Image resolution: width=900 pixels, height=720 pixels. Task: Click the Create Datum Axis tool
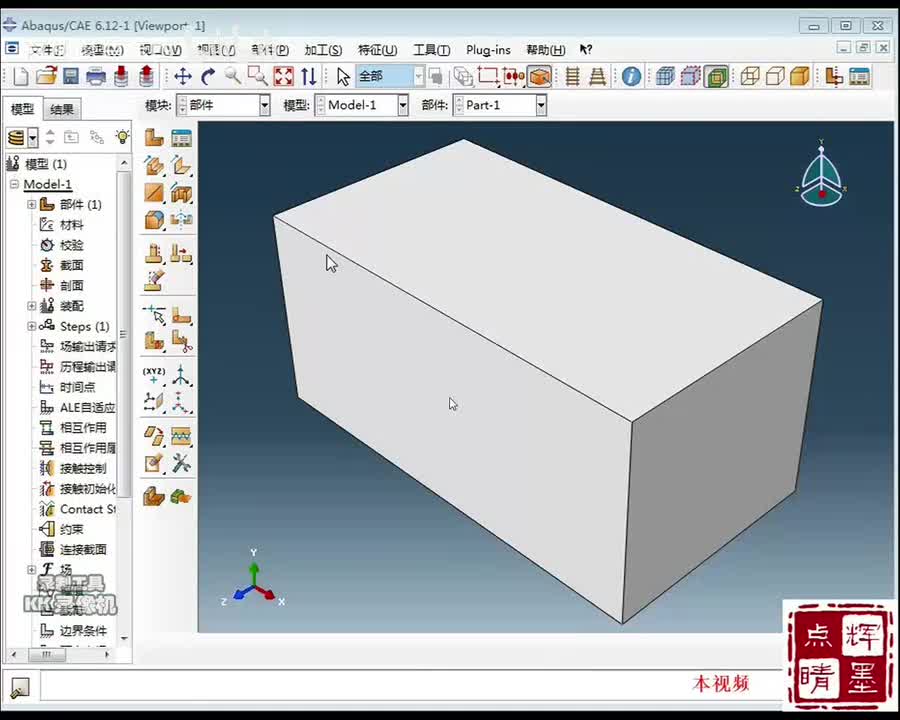click(x=181, y=375)
